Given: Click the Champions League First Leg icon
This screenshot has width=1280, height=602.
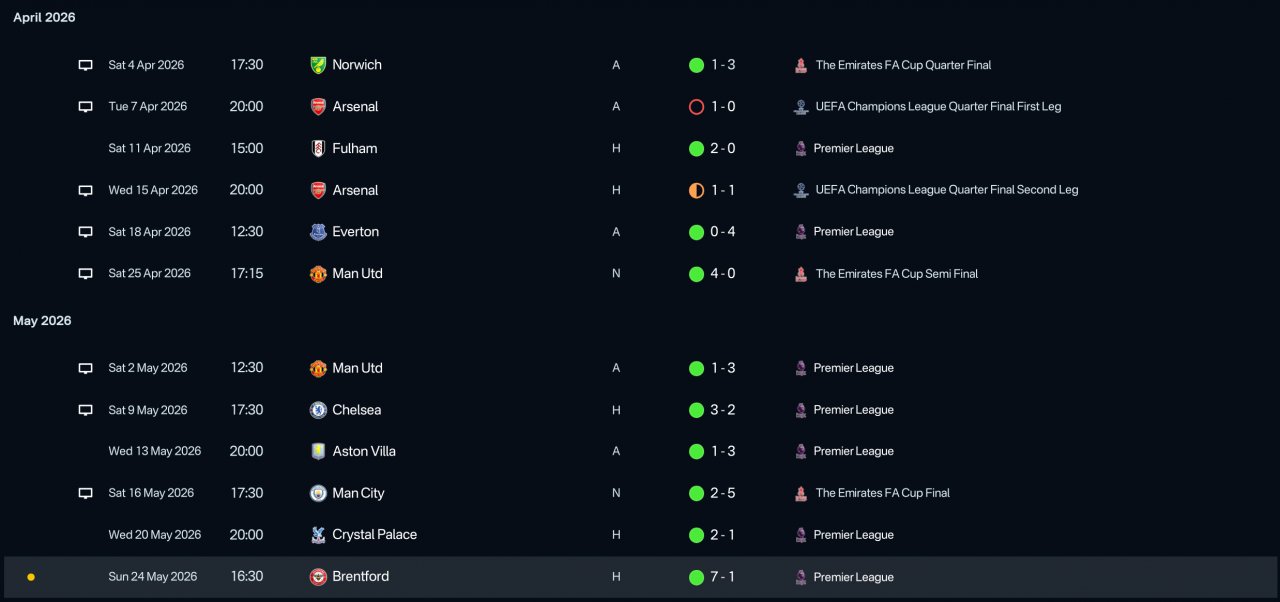Looking at the screenshot, I should (x=800, y=107).
